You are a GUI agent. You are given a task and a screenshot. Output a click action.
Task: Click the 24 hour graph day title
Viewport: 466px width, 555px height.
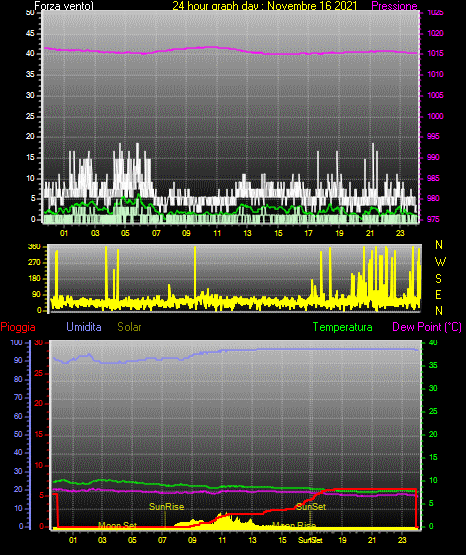265,6
